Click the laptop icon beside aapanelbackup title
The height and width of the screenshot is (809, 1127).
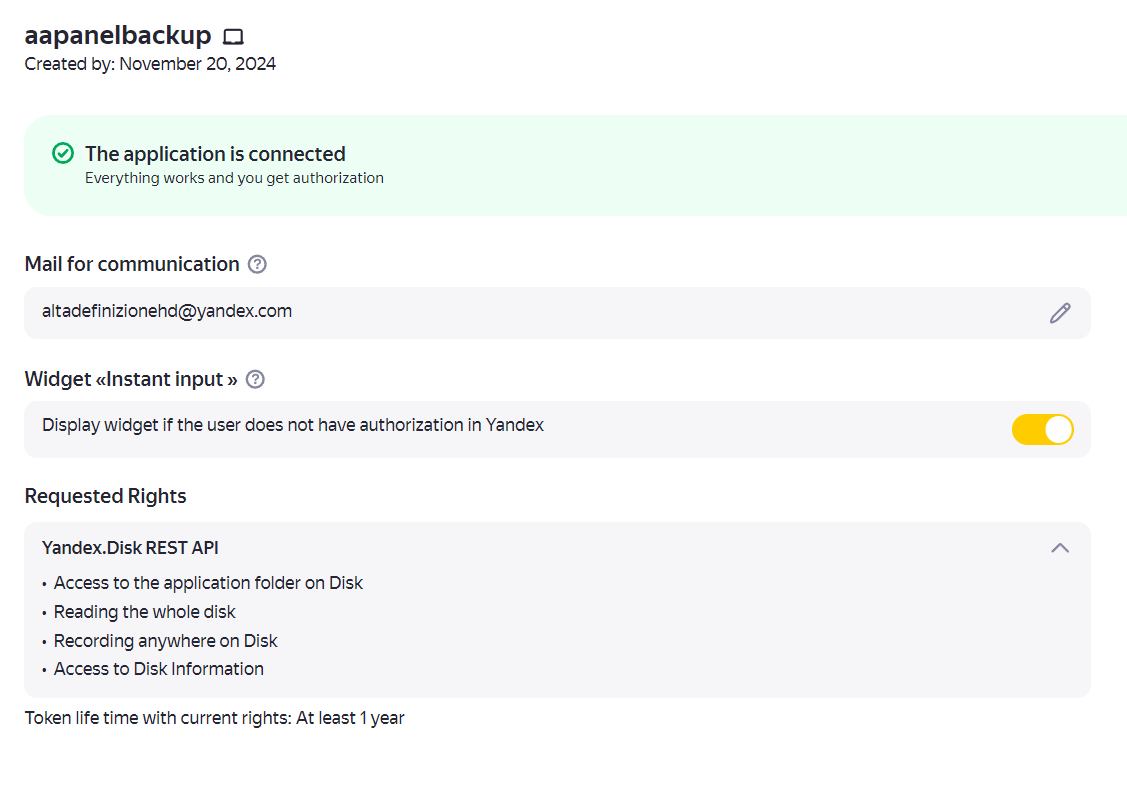click(233, 37)
